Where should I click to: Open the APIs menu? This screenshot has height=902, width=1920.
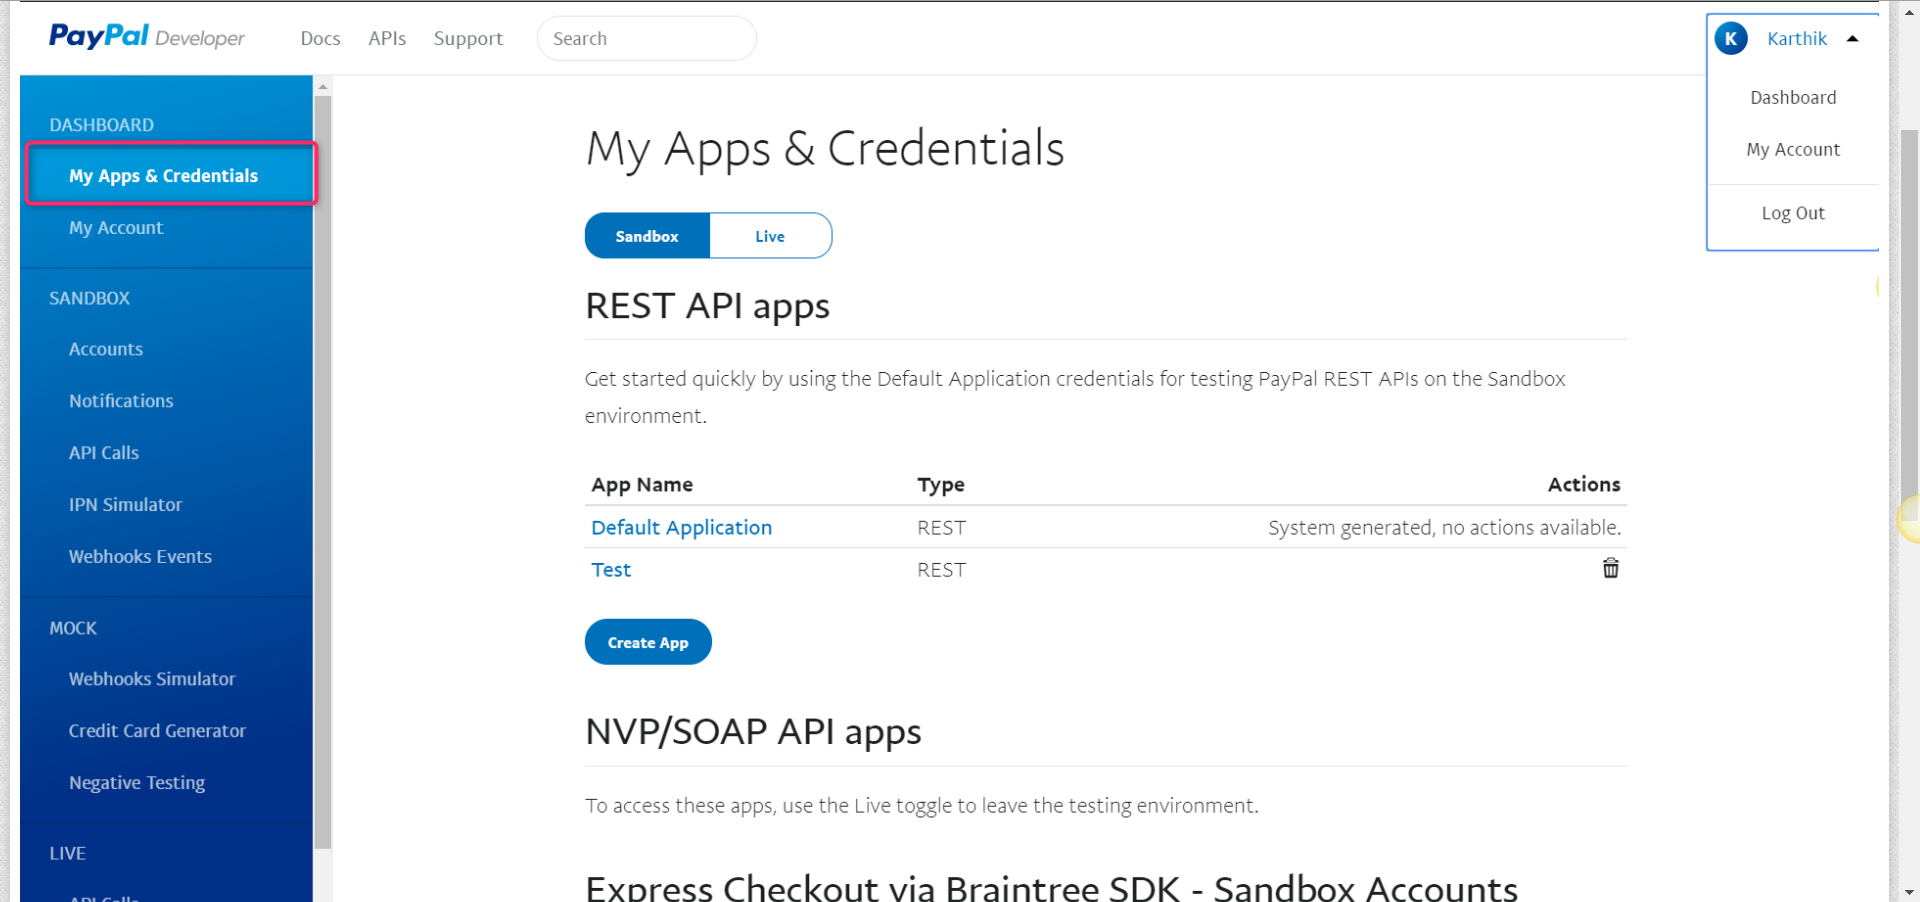point(387,38)
